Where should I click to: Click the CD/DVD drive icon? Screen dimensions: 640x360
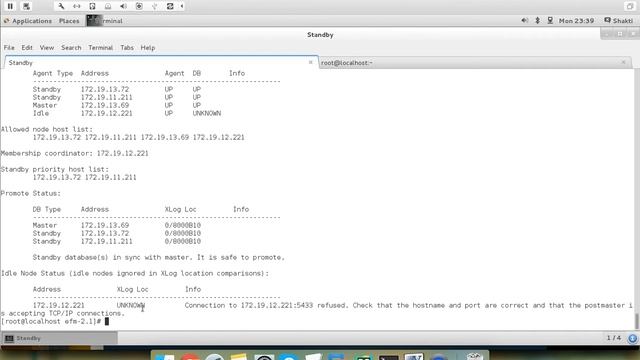108,6
